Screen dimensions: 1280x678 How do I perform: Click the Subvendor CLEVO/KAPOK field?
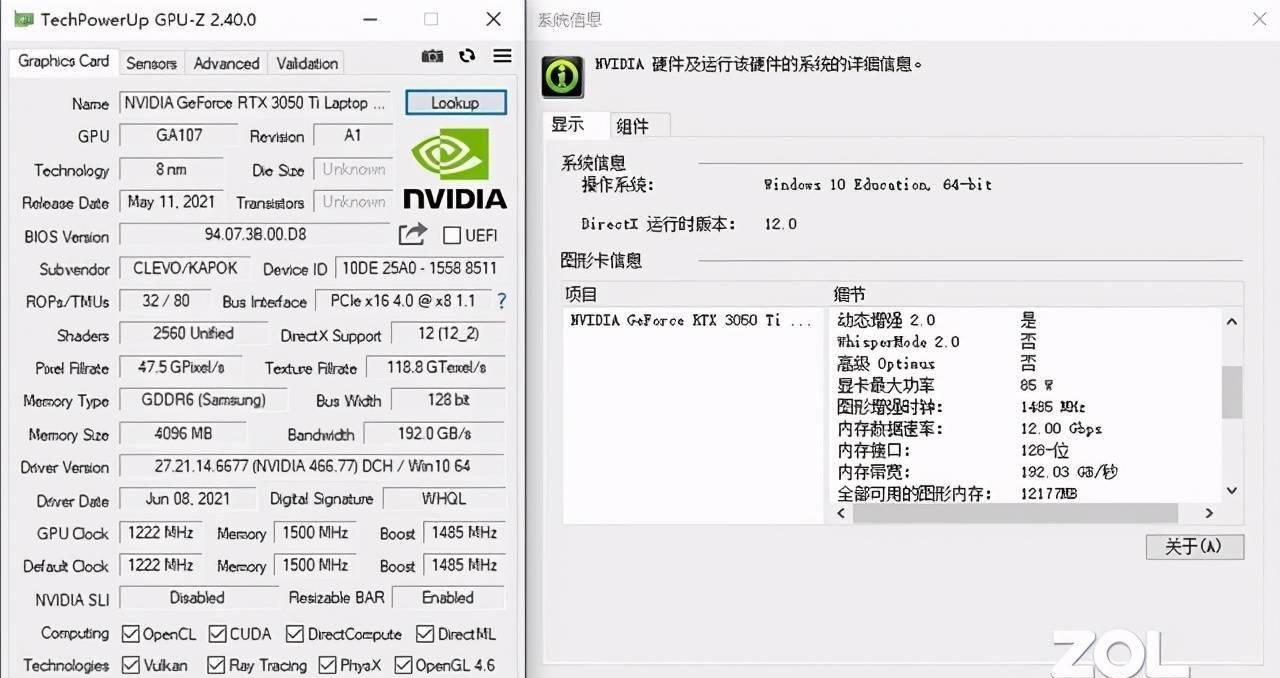pos(185,268)
